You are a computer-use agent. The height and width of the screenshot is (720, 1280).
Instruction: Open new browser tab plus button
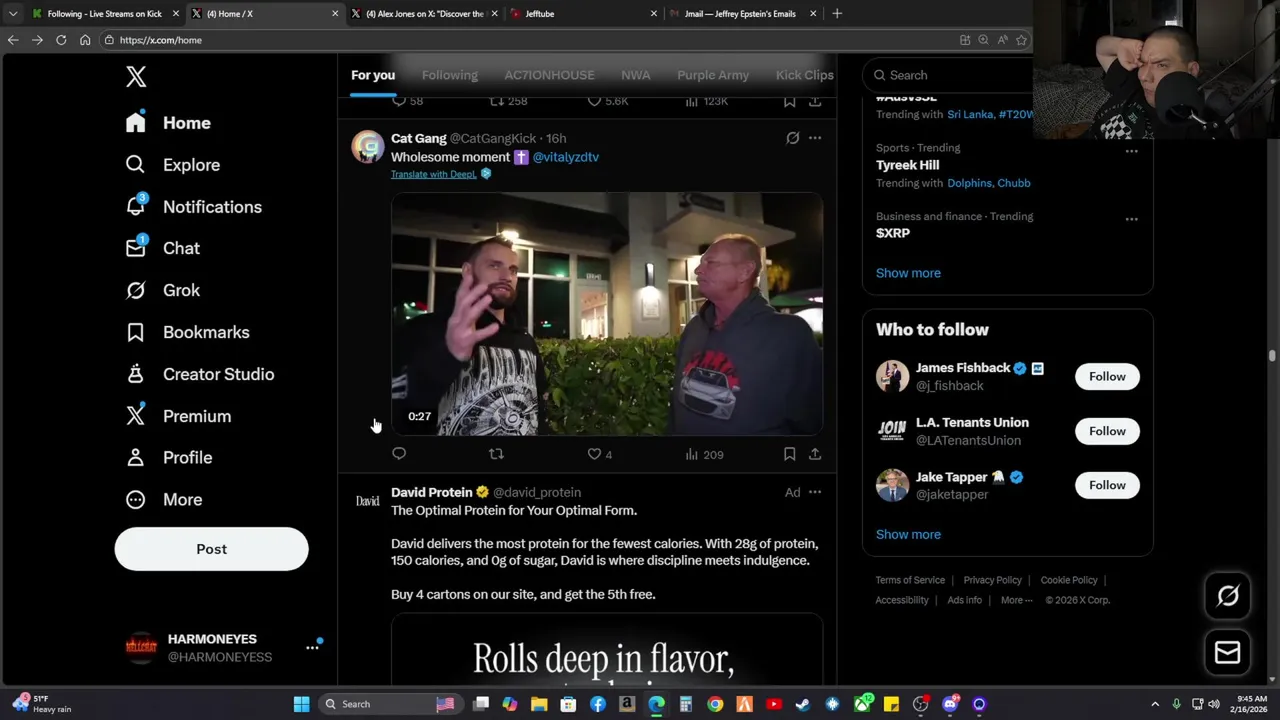pyautogui.click(x=837, y=14)
